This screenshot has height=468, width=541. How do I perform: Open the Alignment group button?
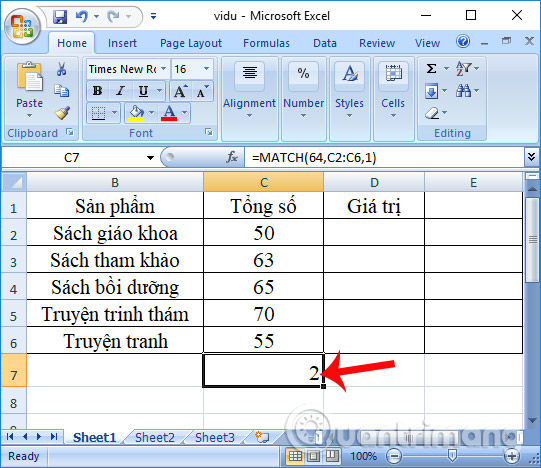coord(249,99)
